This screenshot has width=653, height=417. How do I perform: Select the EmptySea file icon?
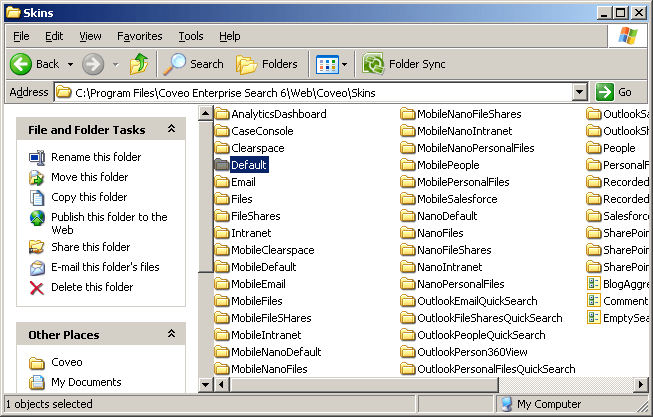click(x=593, y=318)
